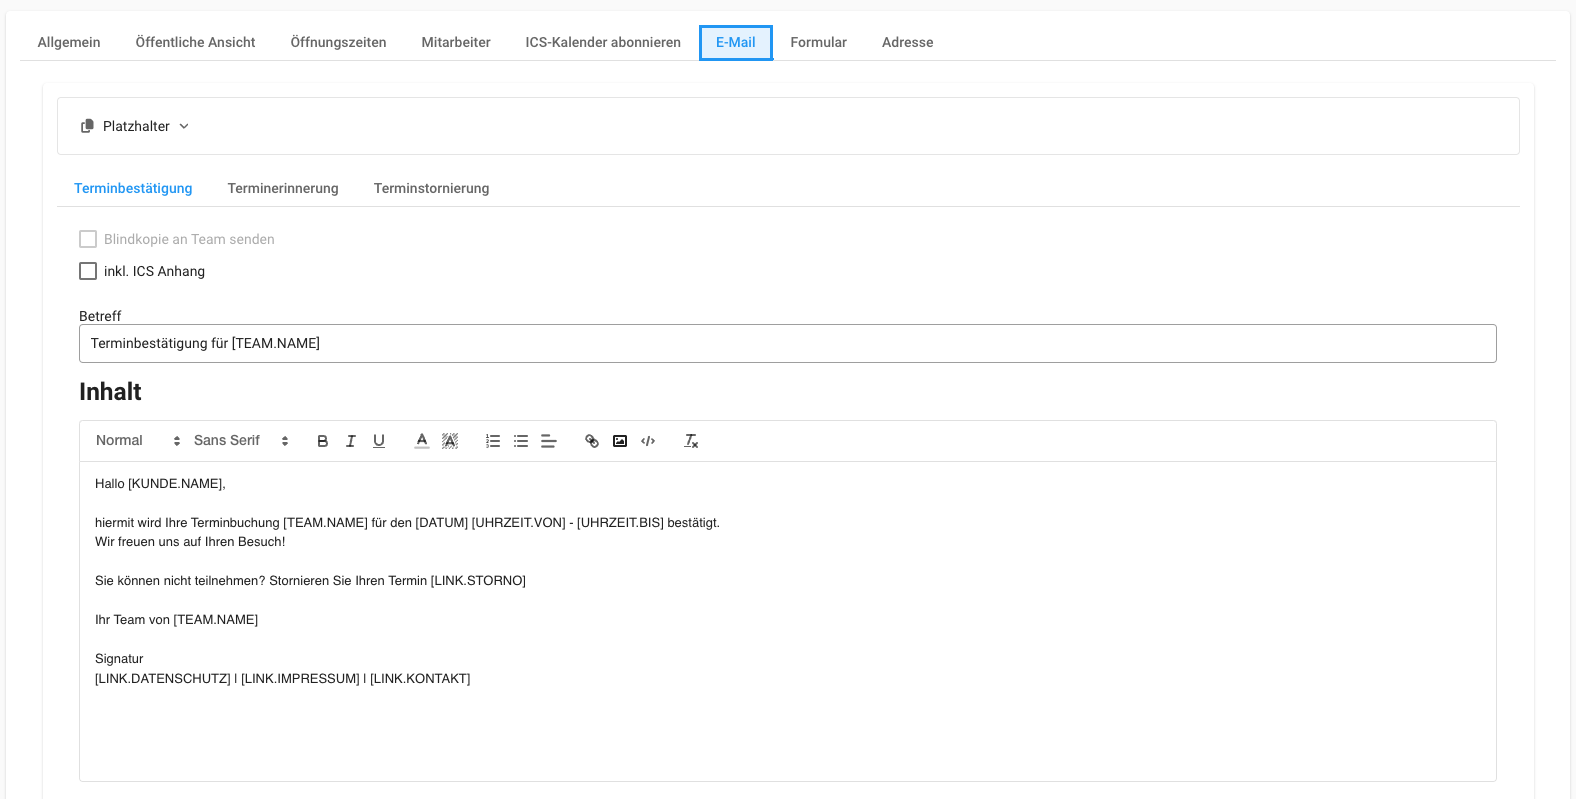Insert a numbered list
This screenshot has width=1576, height=799.
point(493,441)
